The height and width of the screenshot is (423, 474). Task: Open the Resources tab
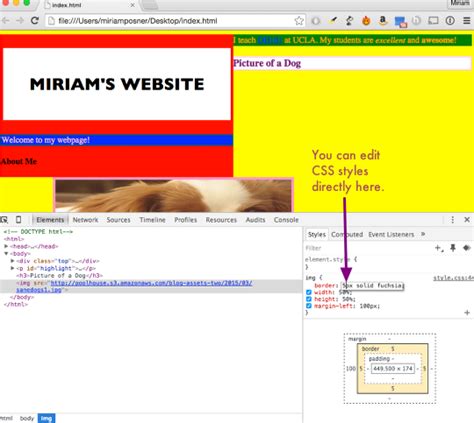point(221,220)
